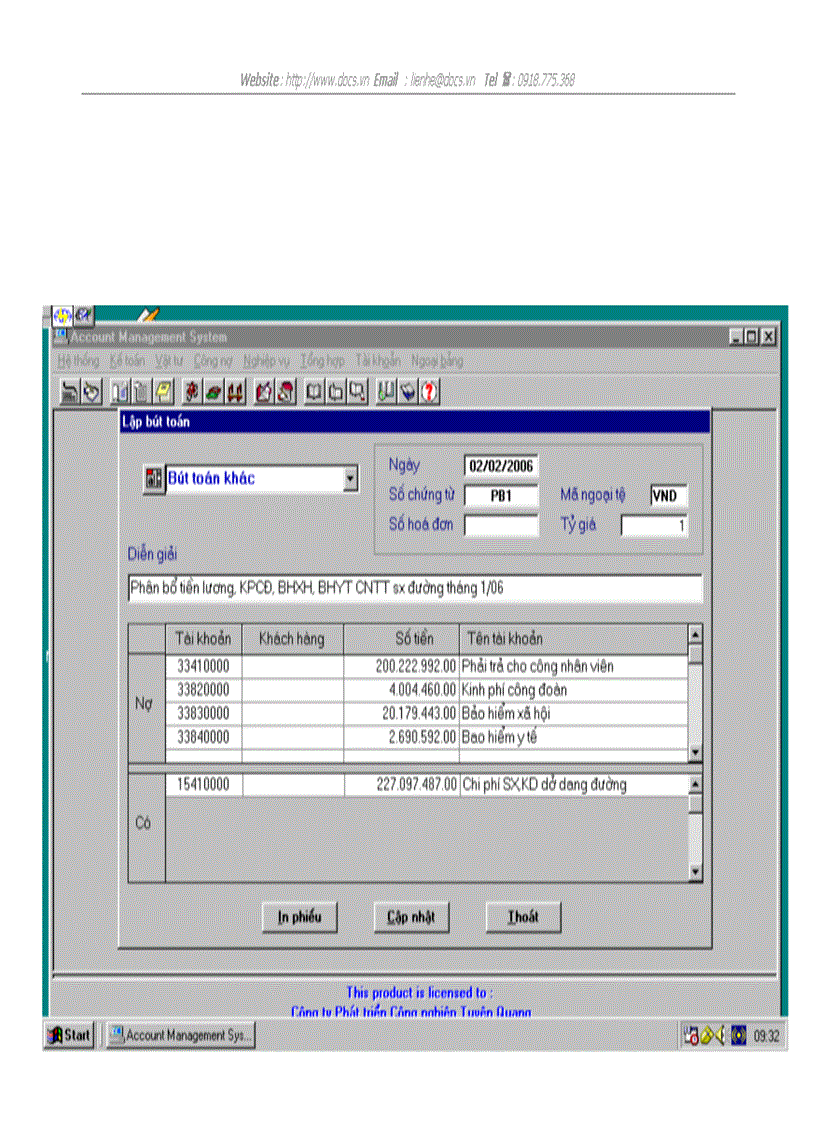Open the Hệ thống menu
The height and width of the screenshot is (1123, 816).
click(x=79, y=360)
